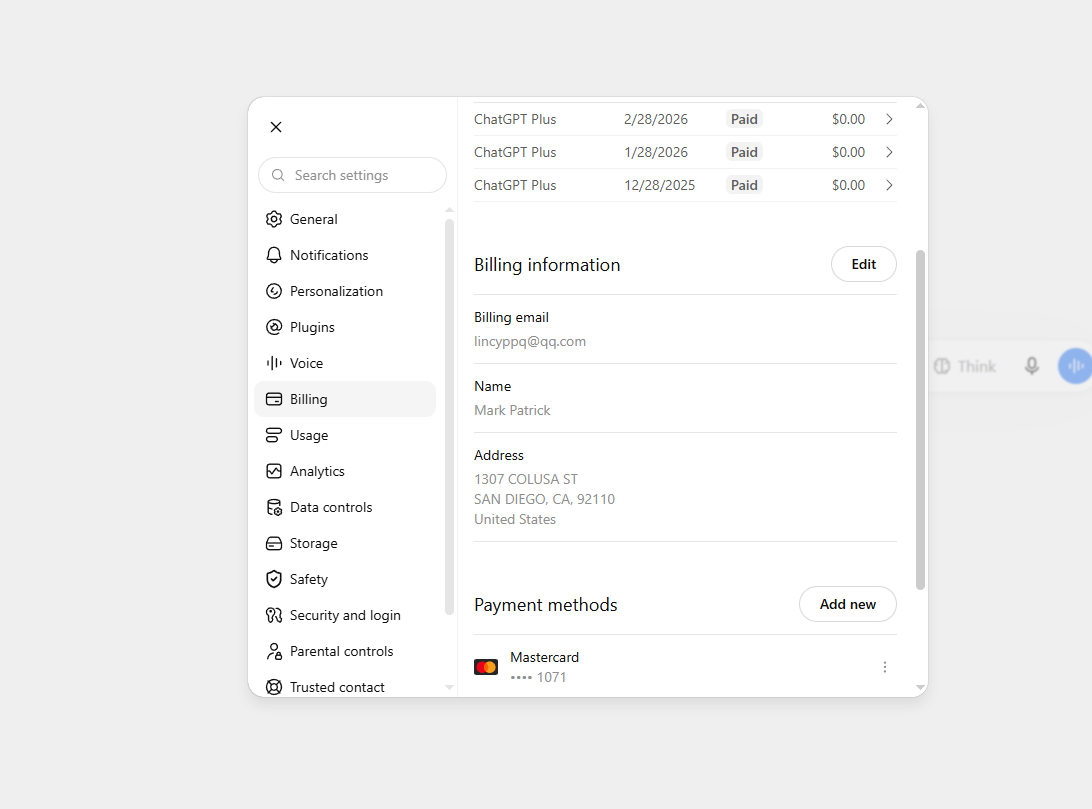Select the Usage label
The image size is (1092, 809).
pos(309,436)
